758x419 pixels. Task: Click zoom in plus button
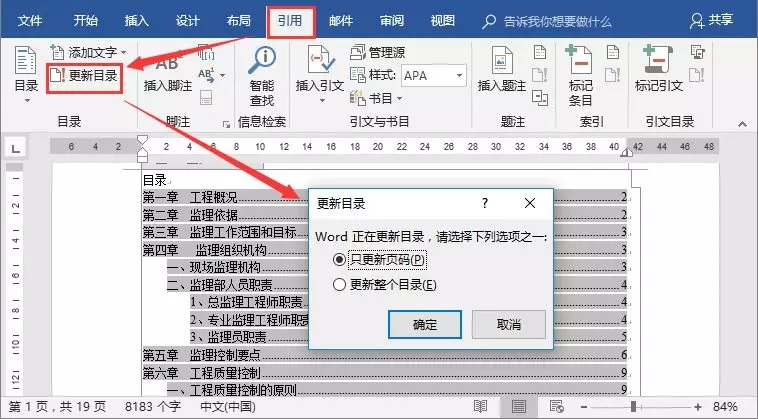click(x=698, y=407)
